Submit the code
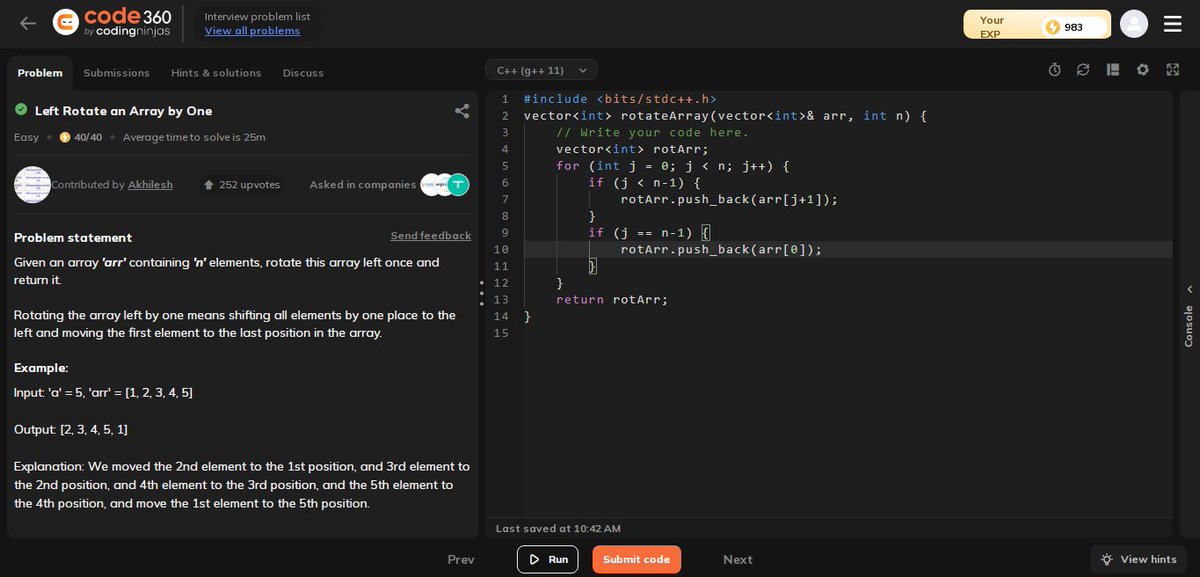Image resolution: width=1200 pixels, height=577 pixels. click(x=636, y=559)
